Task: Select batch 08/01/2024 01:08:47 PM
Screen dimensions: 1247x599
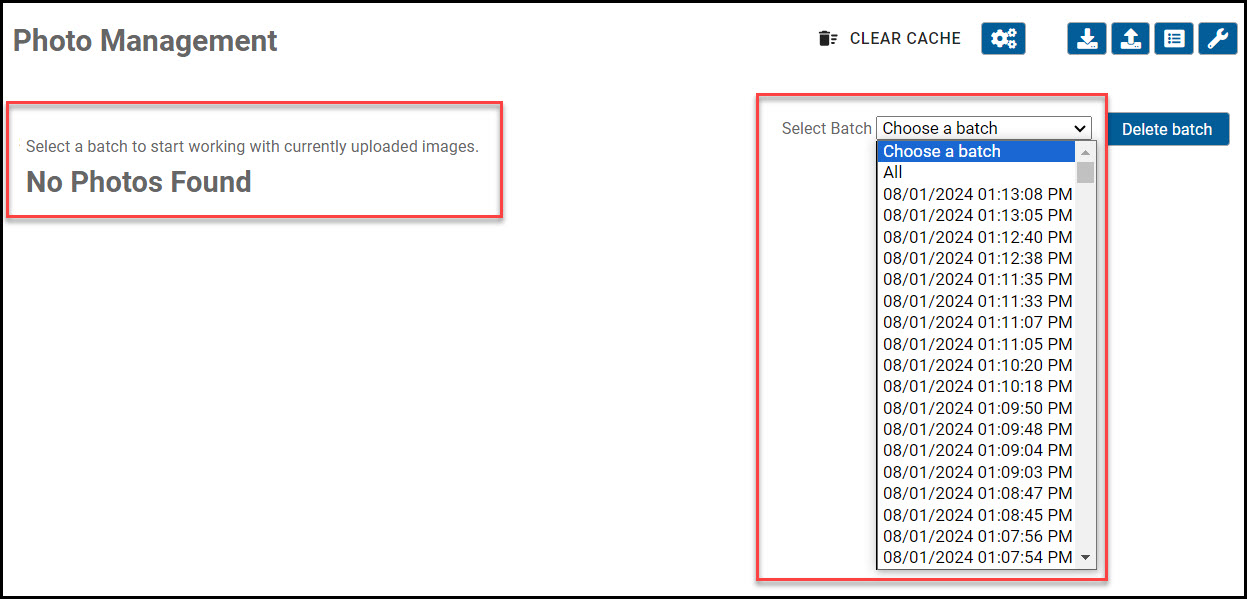Action: pyautogui.click(x=977, y=493)
